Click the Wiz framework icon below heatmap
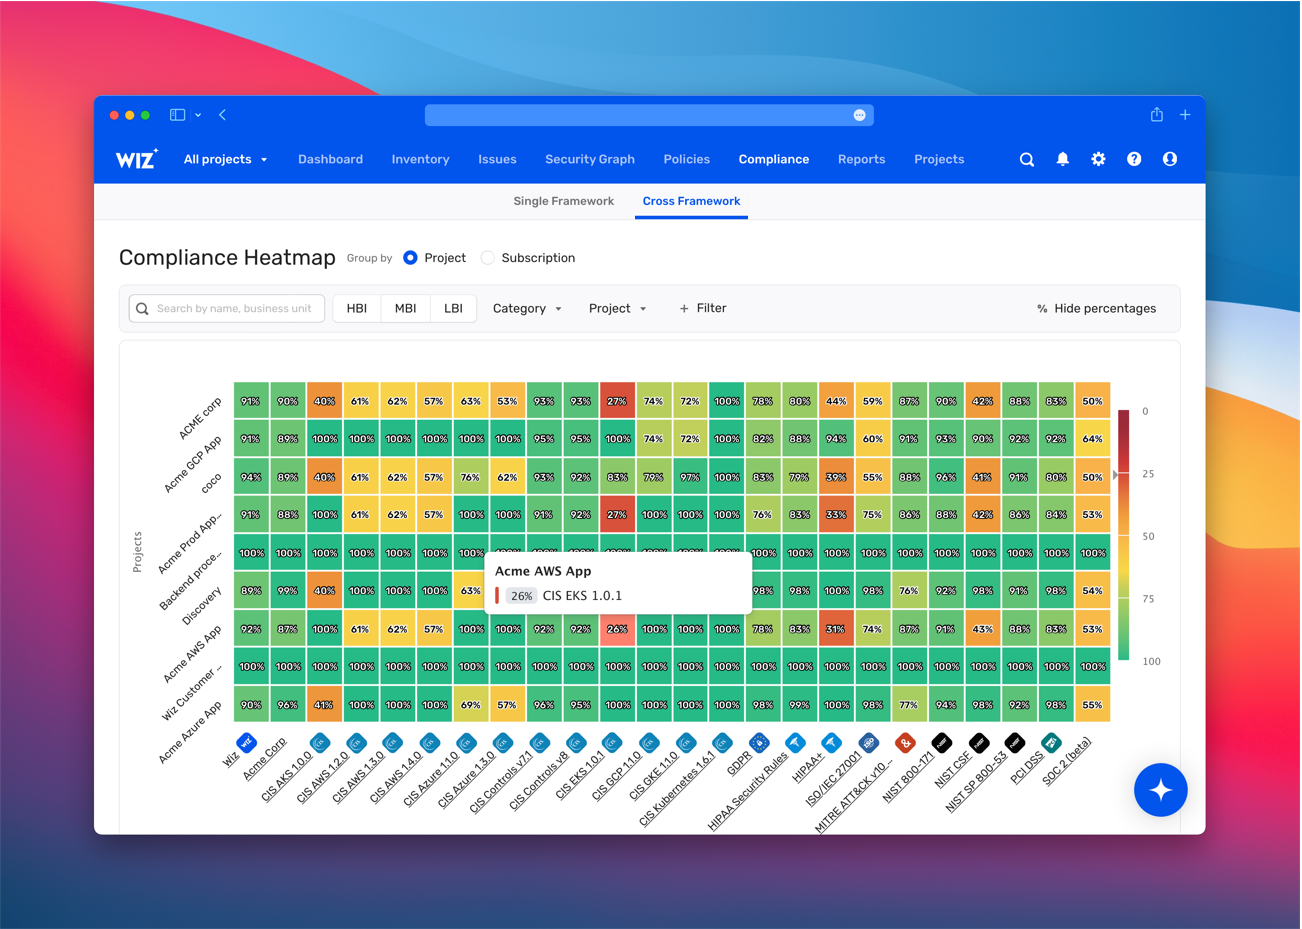 pos(247,743)
